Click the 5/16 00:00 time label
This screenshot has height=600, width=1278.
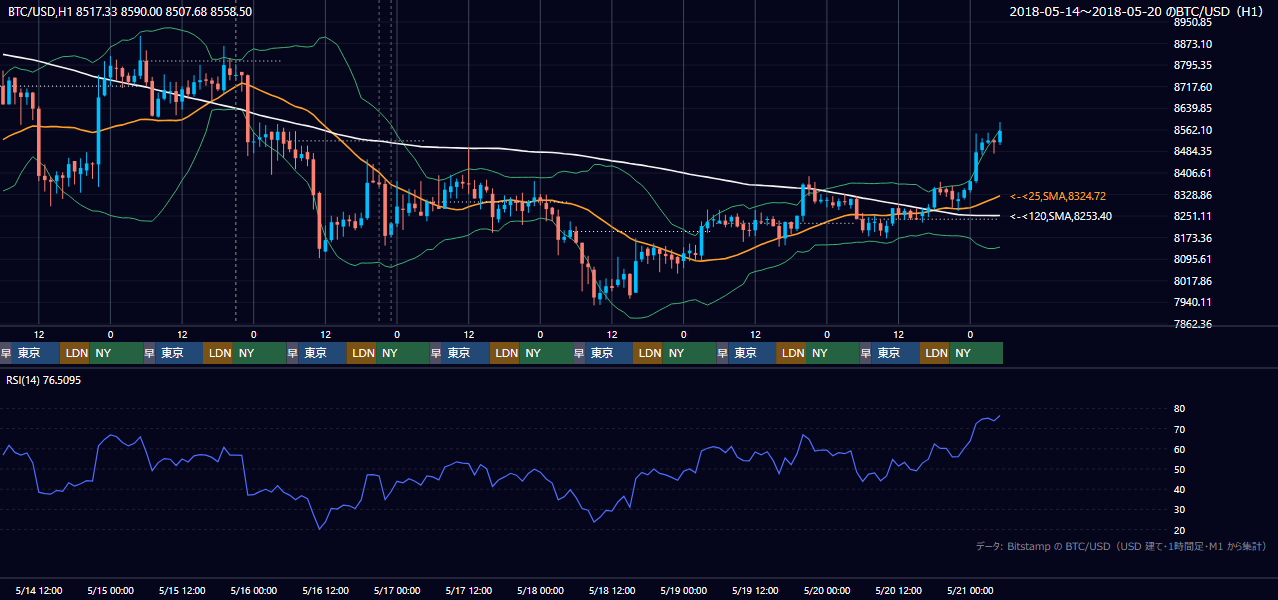pyautogui.click(x=254, y=590)
